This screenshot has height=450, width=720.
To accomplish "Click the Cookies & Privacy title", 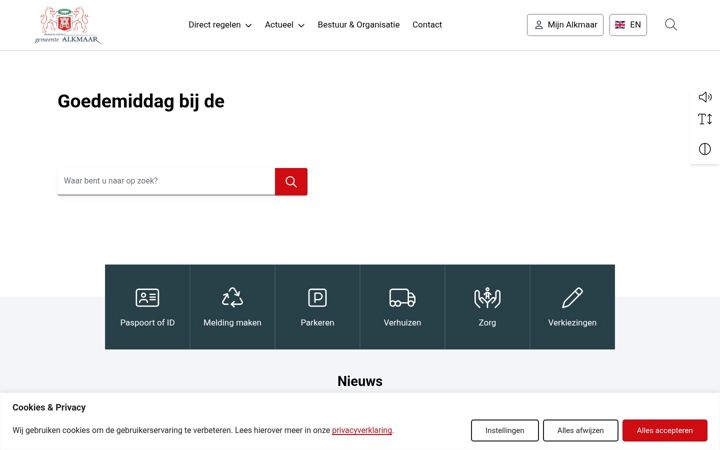I will [49, 407].
